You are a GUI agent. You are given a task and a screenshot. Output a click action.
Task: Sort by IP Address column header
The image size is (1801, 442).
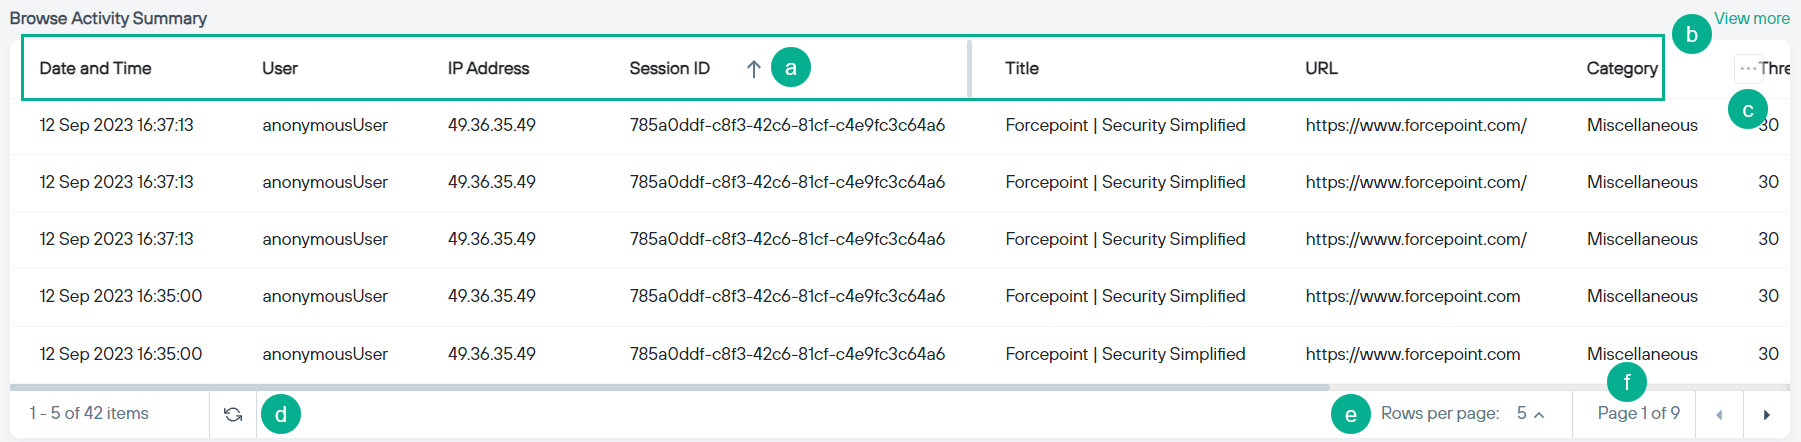coord(488,68)
